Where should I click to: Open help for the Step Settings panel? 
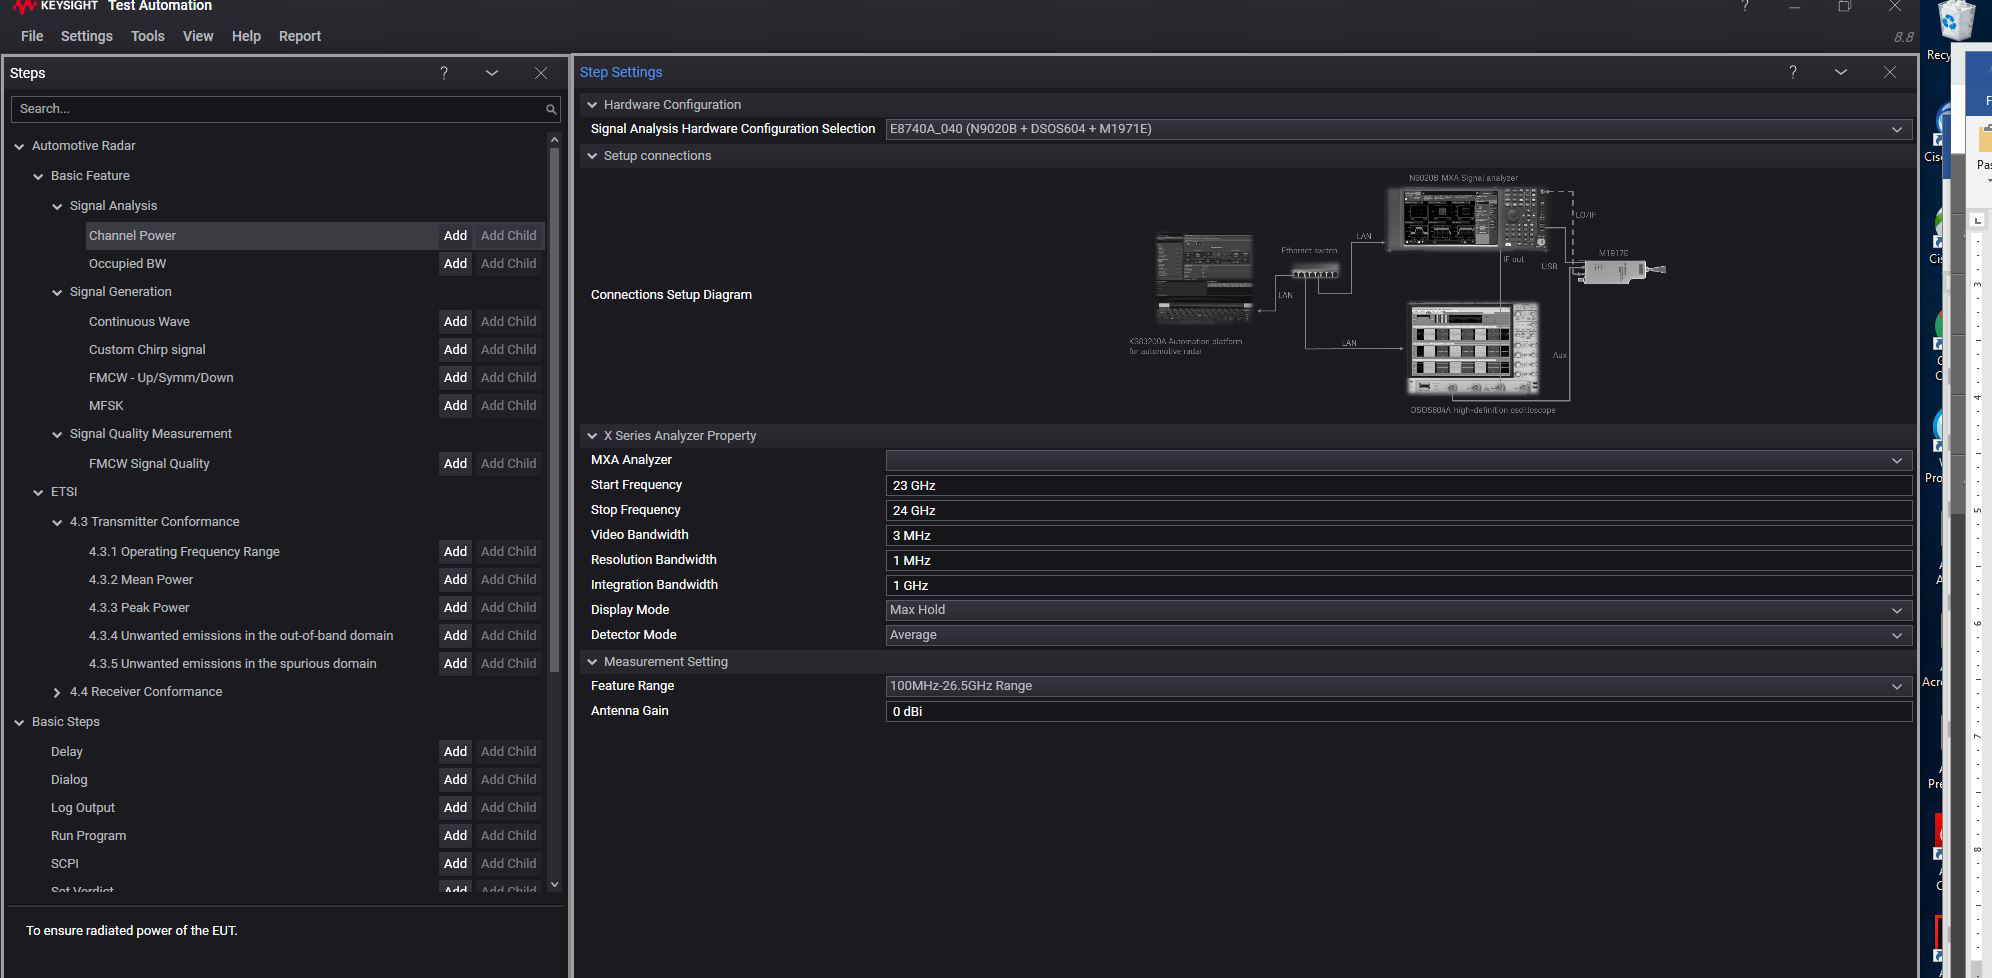click(1793, 72)
